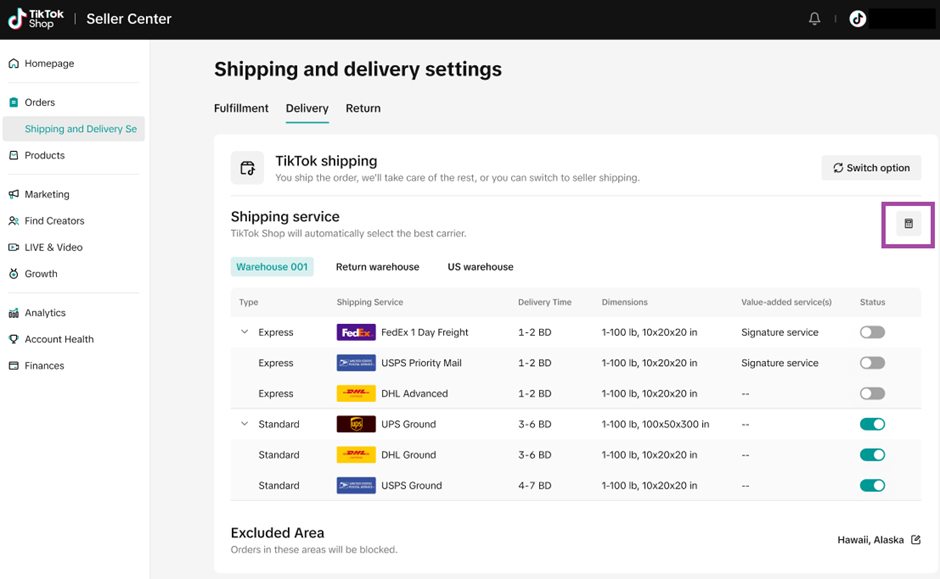The image size is (940, 579).
Task: Enable DHL Advanced toggle
Action: click(872, 393)
